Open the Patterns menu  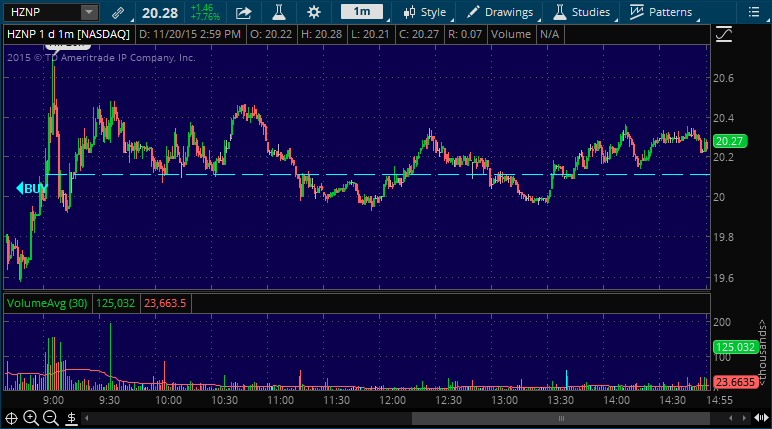[661, 12]
